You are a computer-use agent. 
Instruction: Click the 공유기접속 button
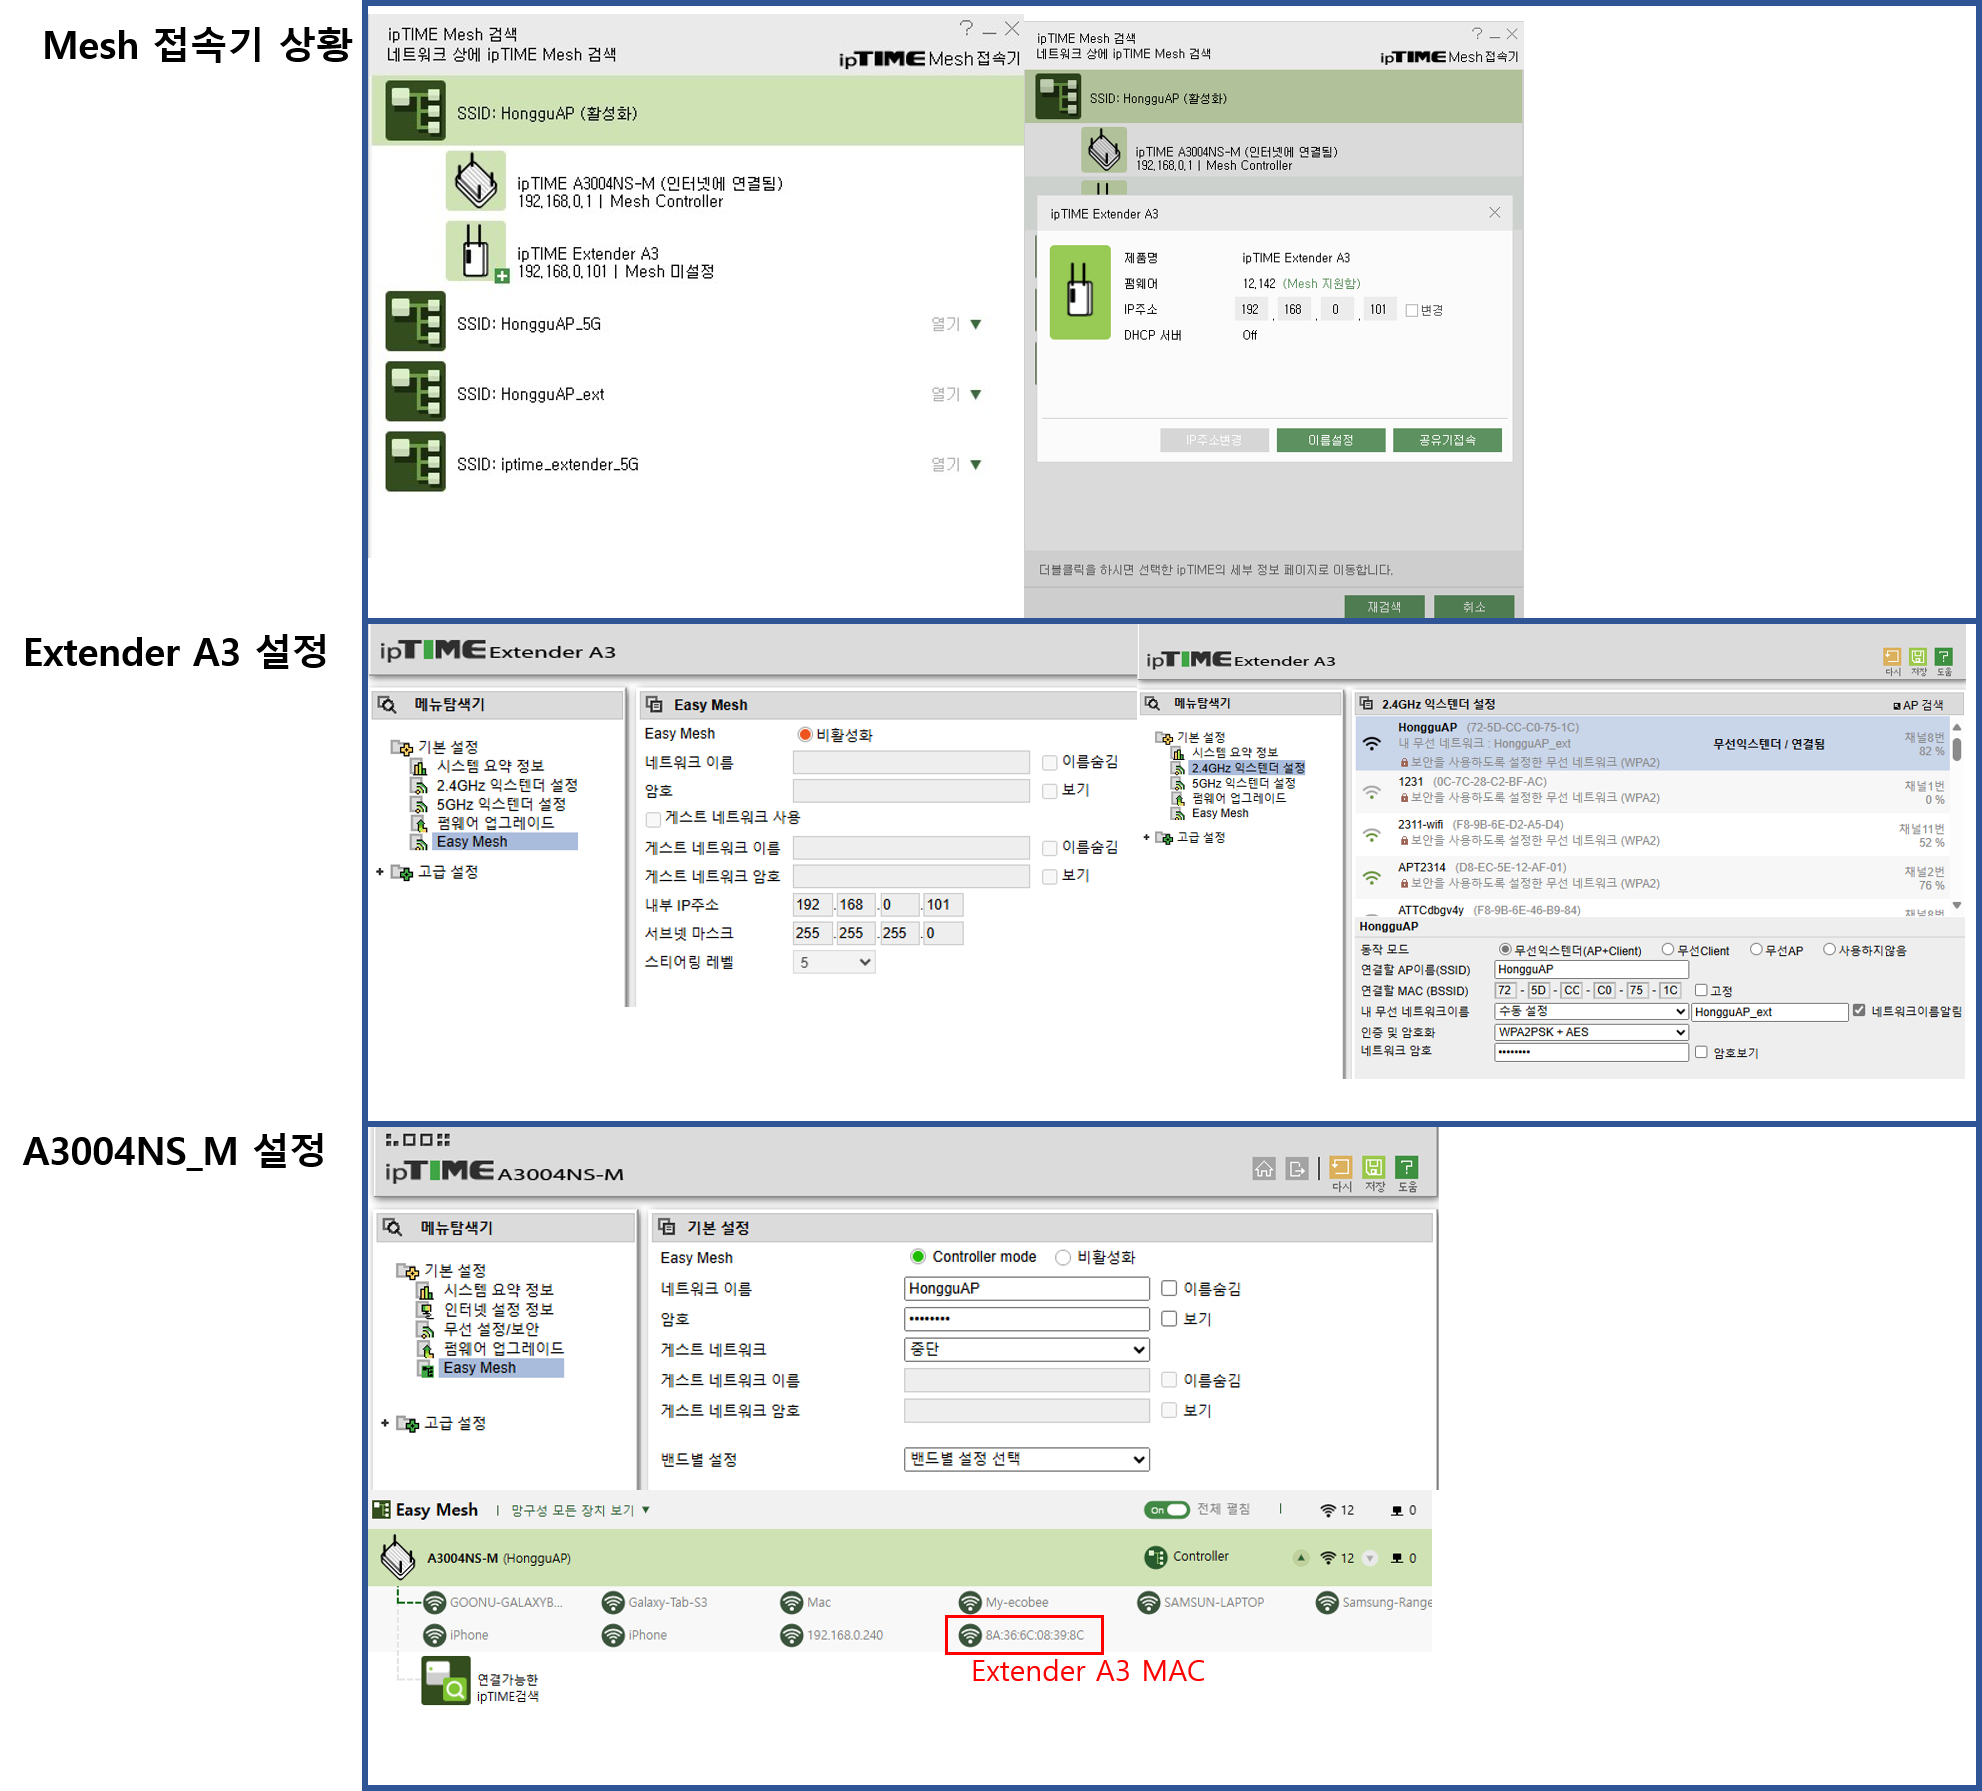pos(1447,440)
